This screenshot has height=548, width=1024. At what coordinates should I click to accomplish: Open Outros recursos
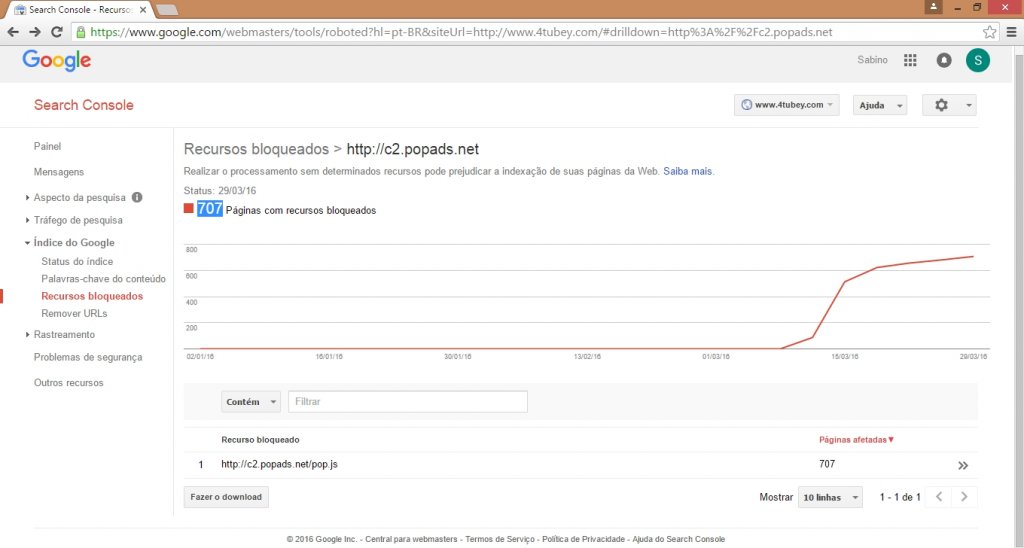pyautogui.click(x=69, y=383)
